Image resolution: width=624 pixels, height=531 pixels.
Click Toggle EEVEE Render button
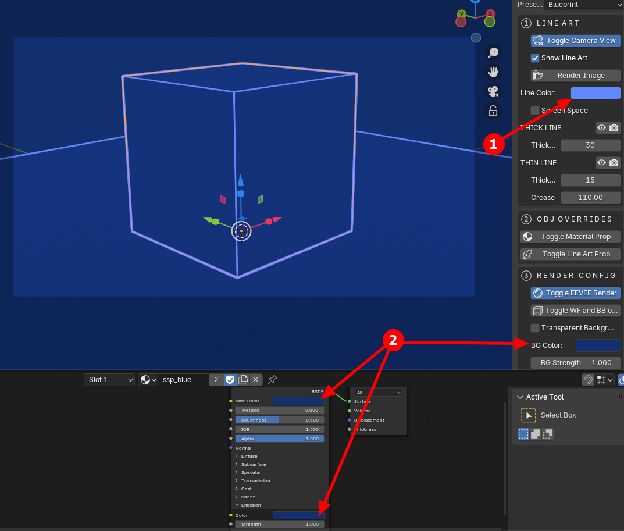point(575,293)
